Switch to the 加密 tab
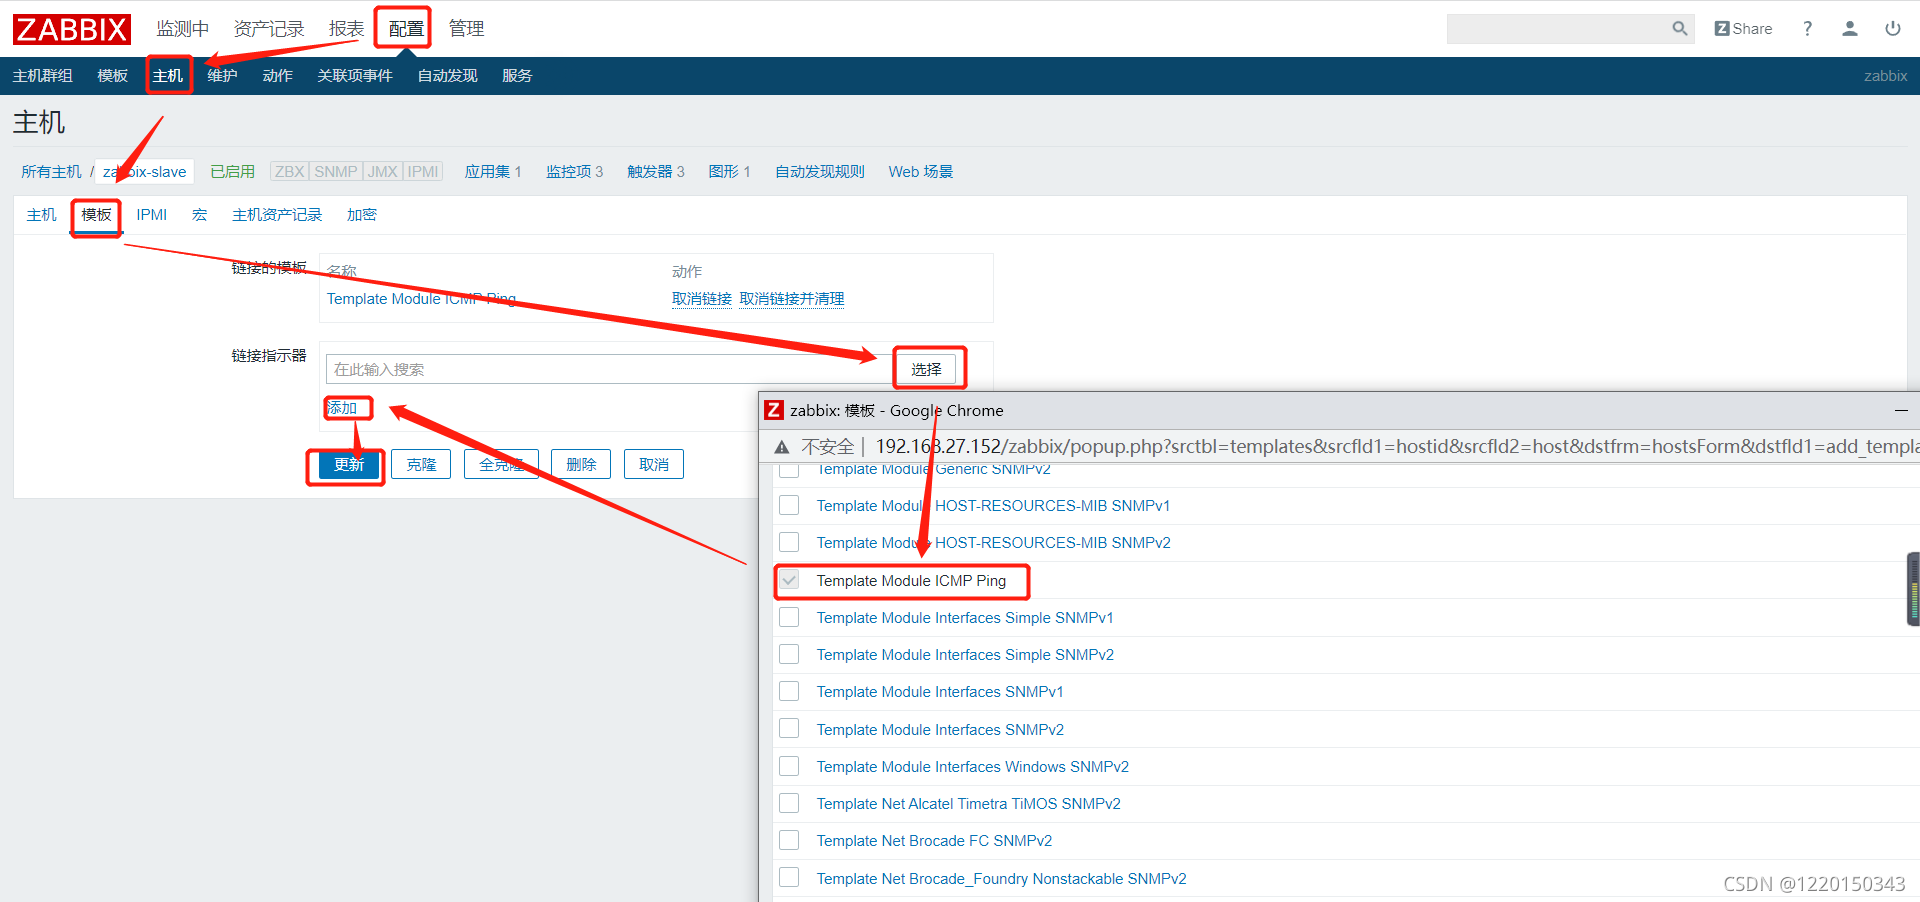The height and width of the screenshot is (902, 1920). pyautogui.click(x=362, y=215)
